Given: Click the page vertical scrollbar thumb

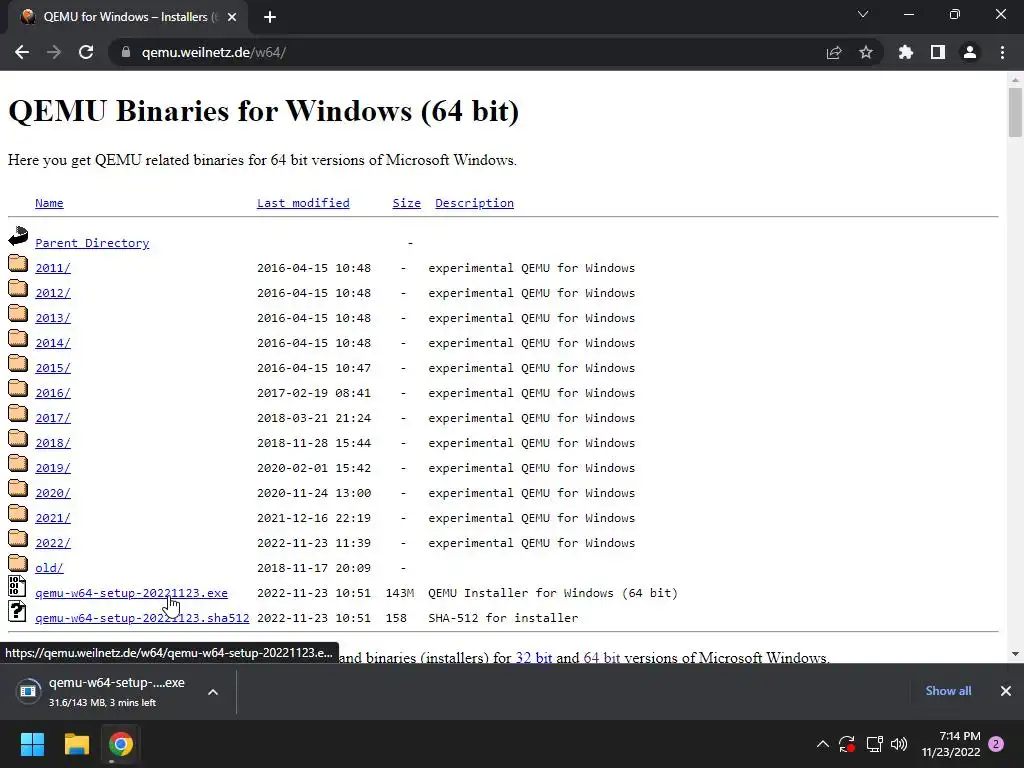Looking at the screenshot, I should [x=1015, y=112].
